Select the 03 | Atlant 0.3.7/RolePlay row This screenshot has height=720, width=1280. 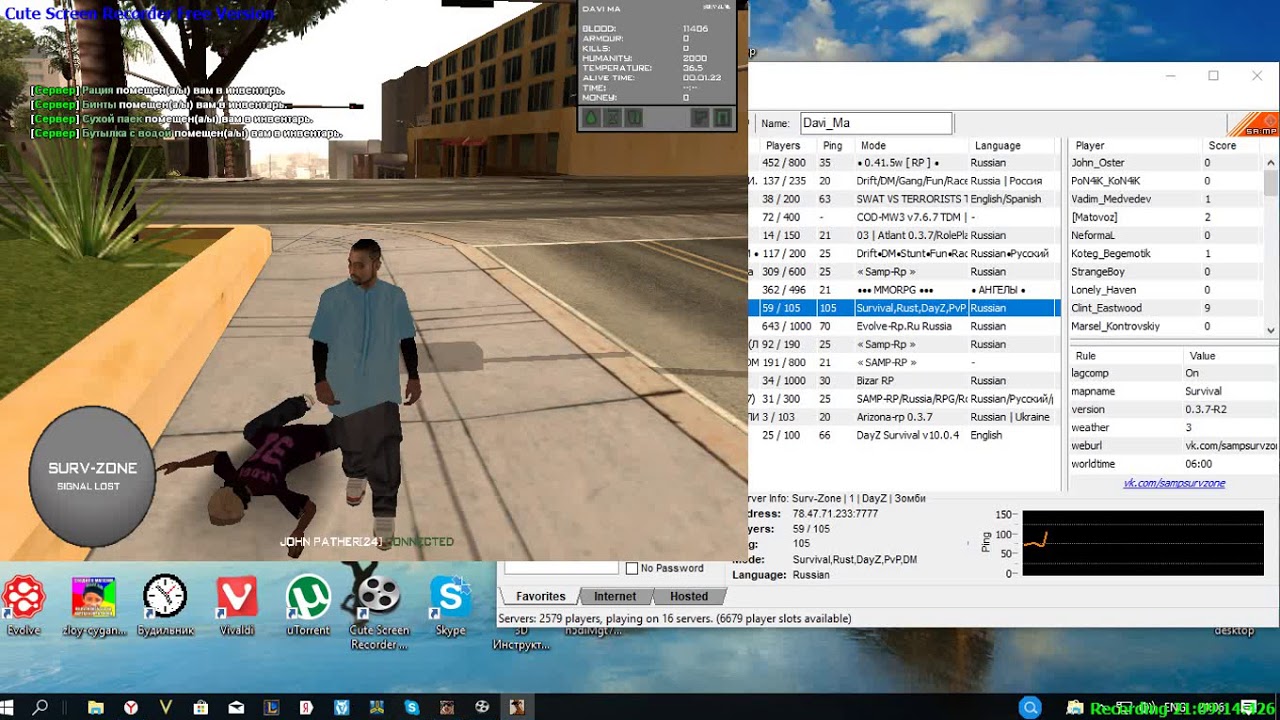coord(904,235)
